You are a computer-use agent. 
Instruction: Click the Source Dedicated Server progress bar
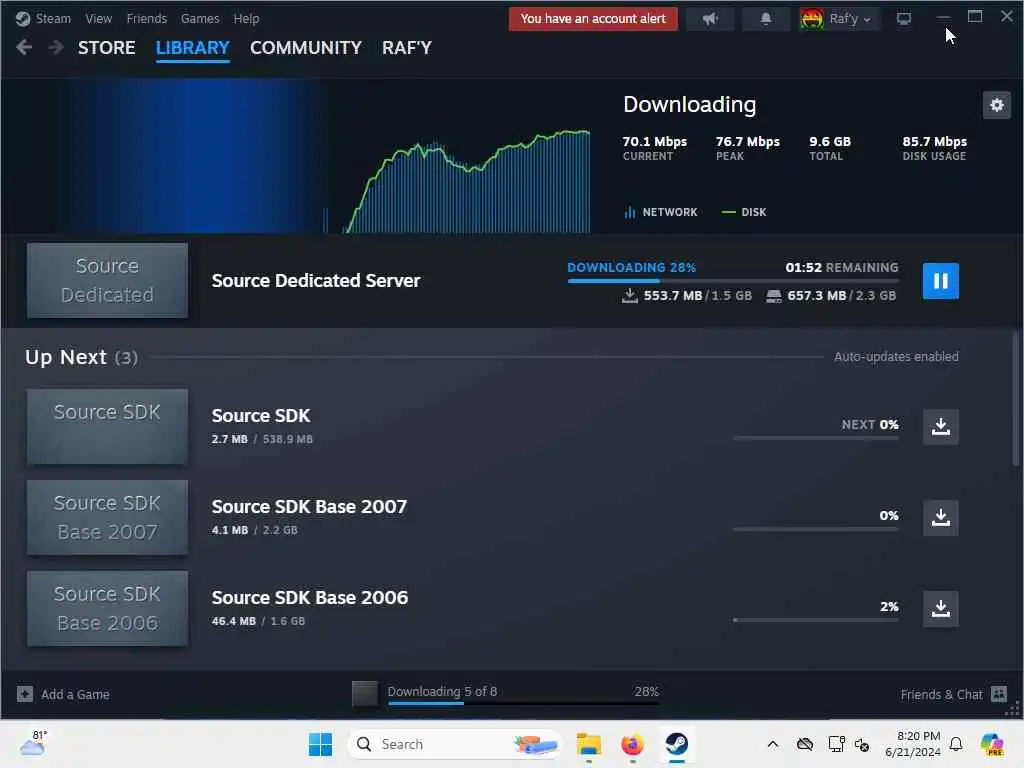pos(733,281)
